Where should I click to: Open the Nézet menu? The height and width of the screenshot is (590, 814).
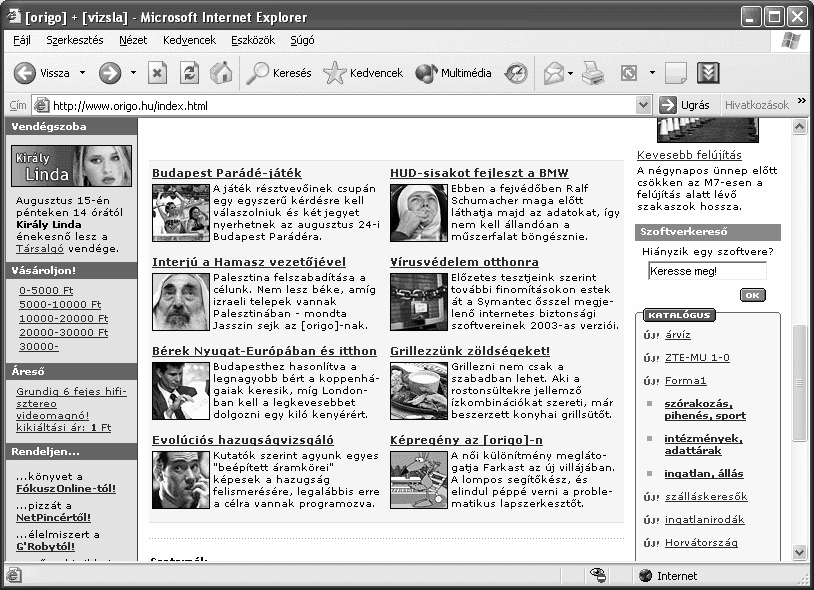(x=133, y=40)
